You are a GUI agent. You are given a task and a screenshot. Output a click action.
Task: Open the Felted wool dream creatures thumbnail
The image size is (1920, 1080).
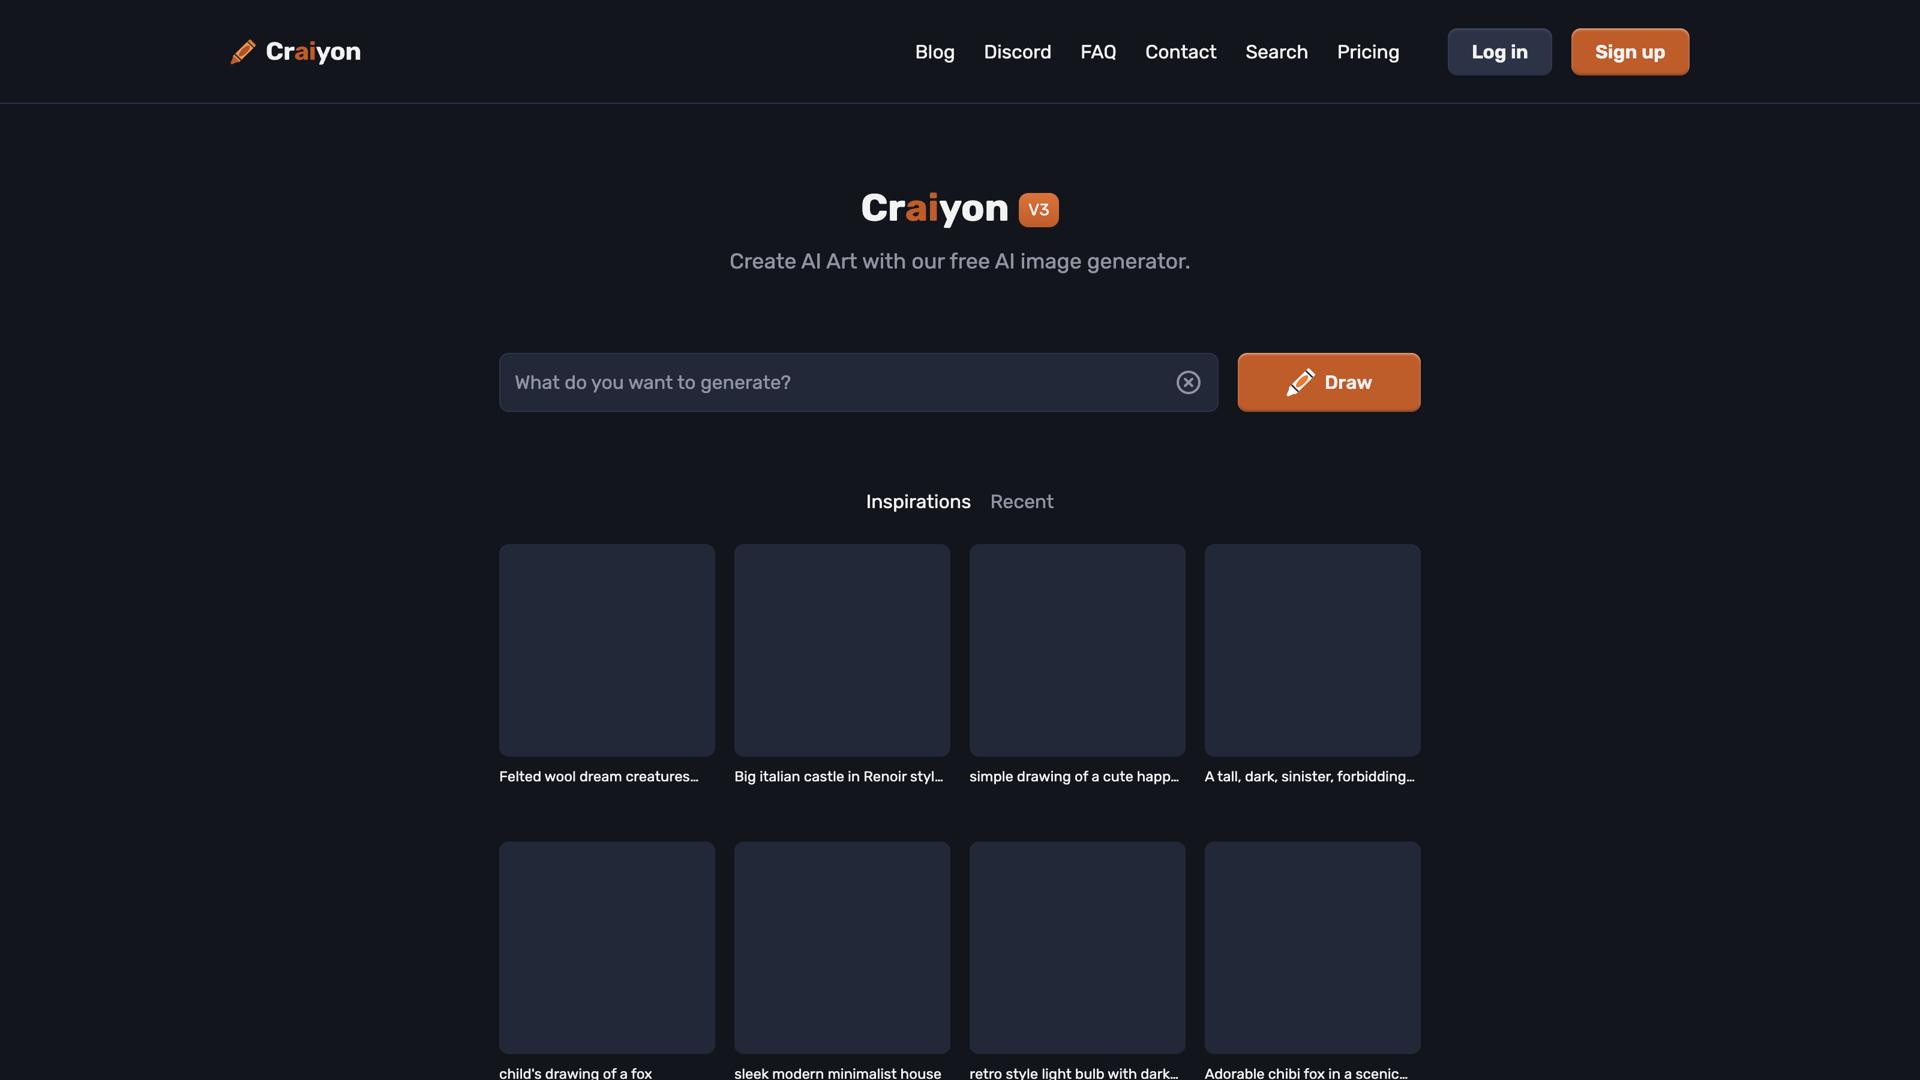coord(607,650)
